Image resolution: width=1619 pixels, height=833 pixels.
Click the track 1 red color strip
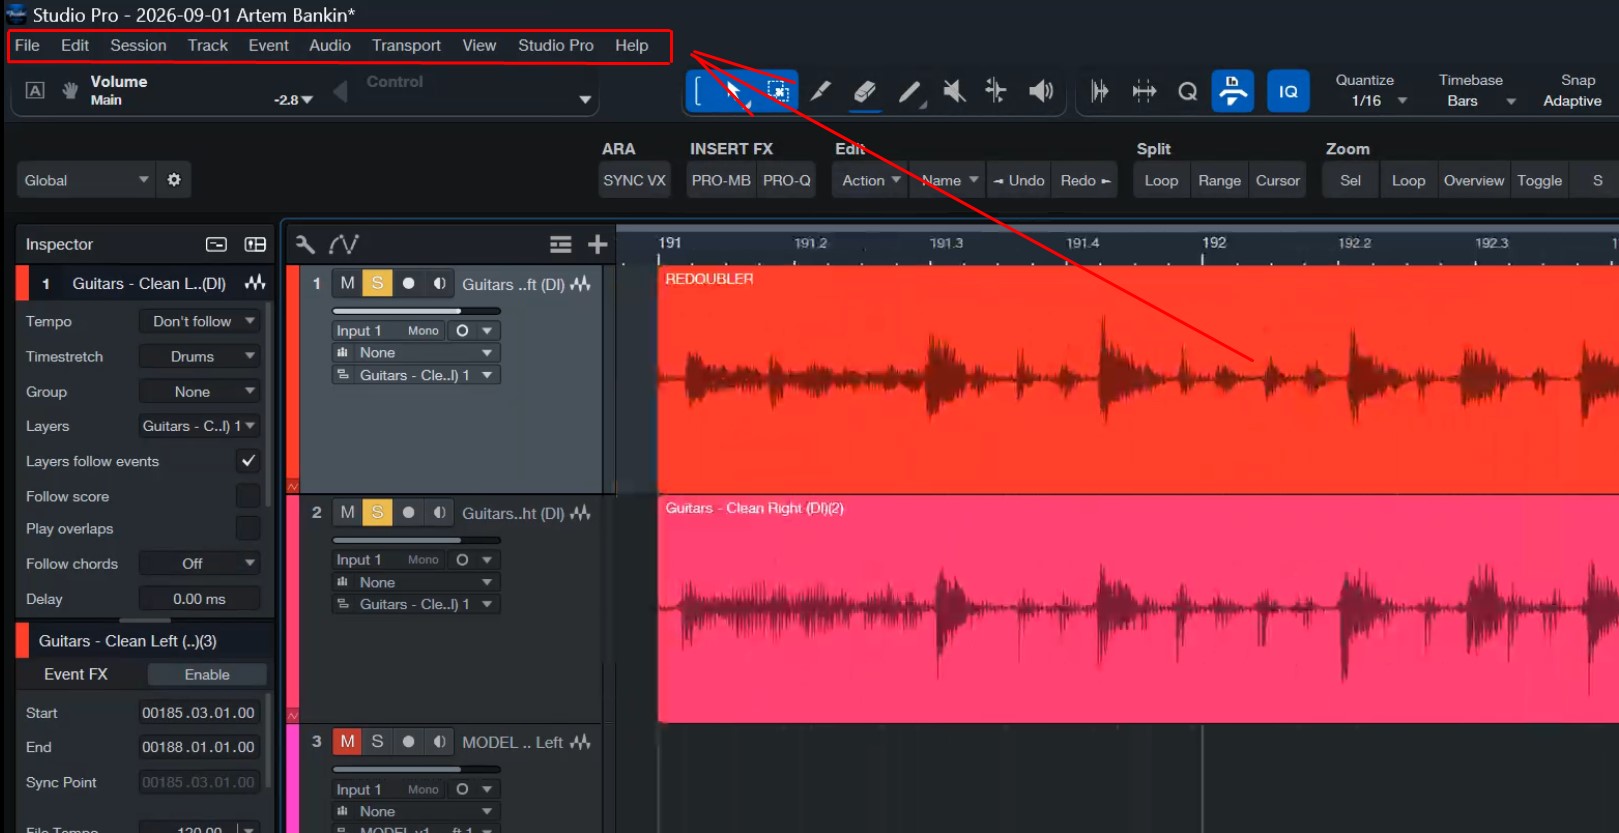[x=292, y=378]
